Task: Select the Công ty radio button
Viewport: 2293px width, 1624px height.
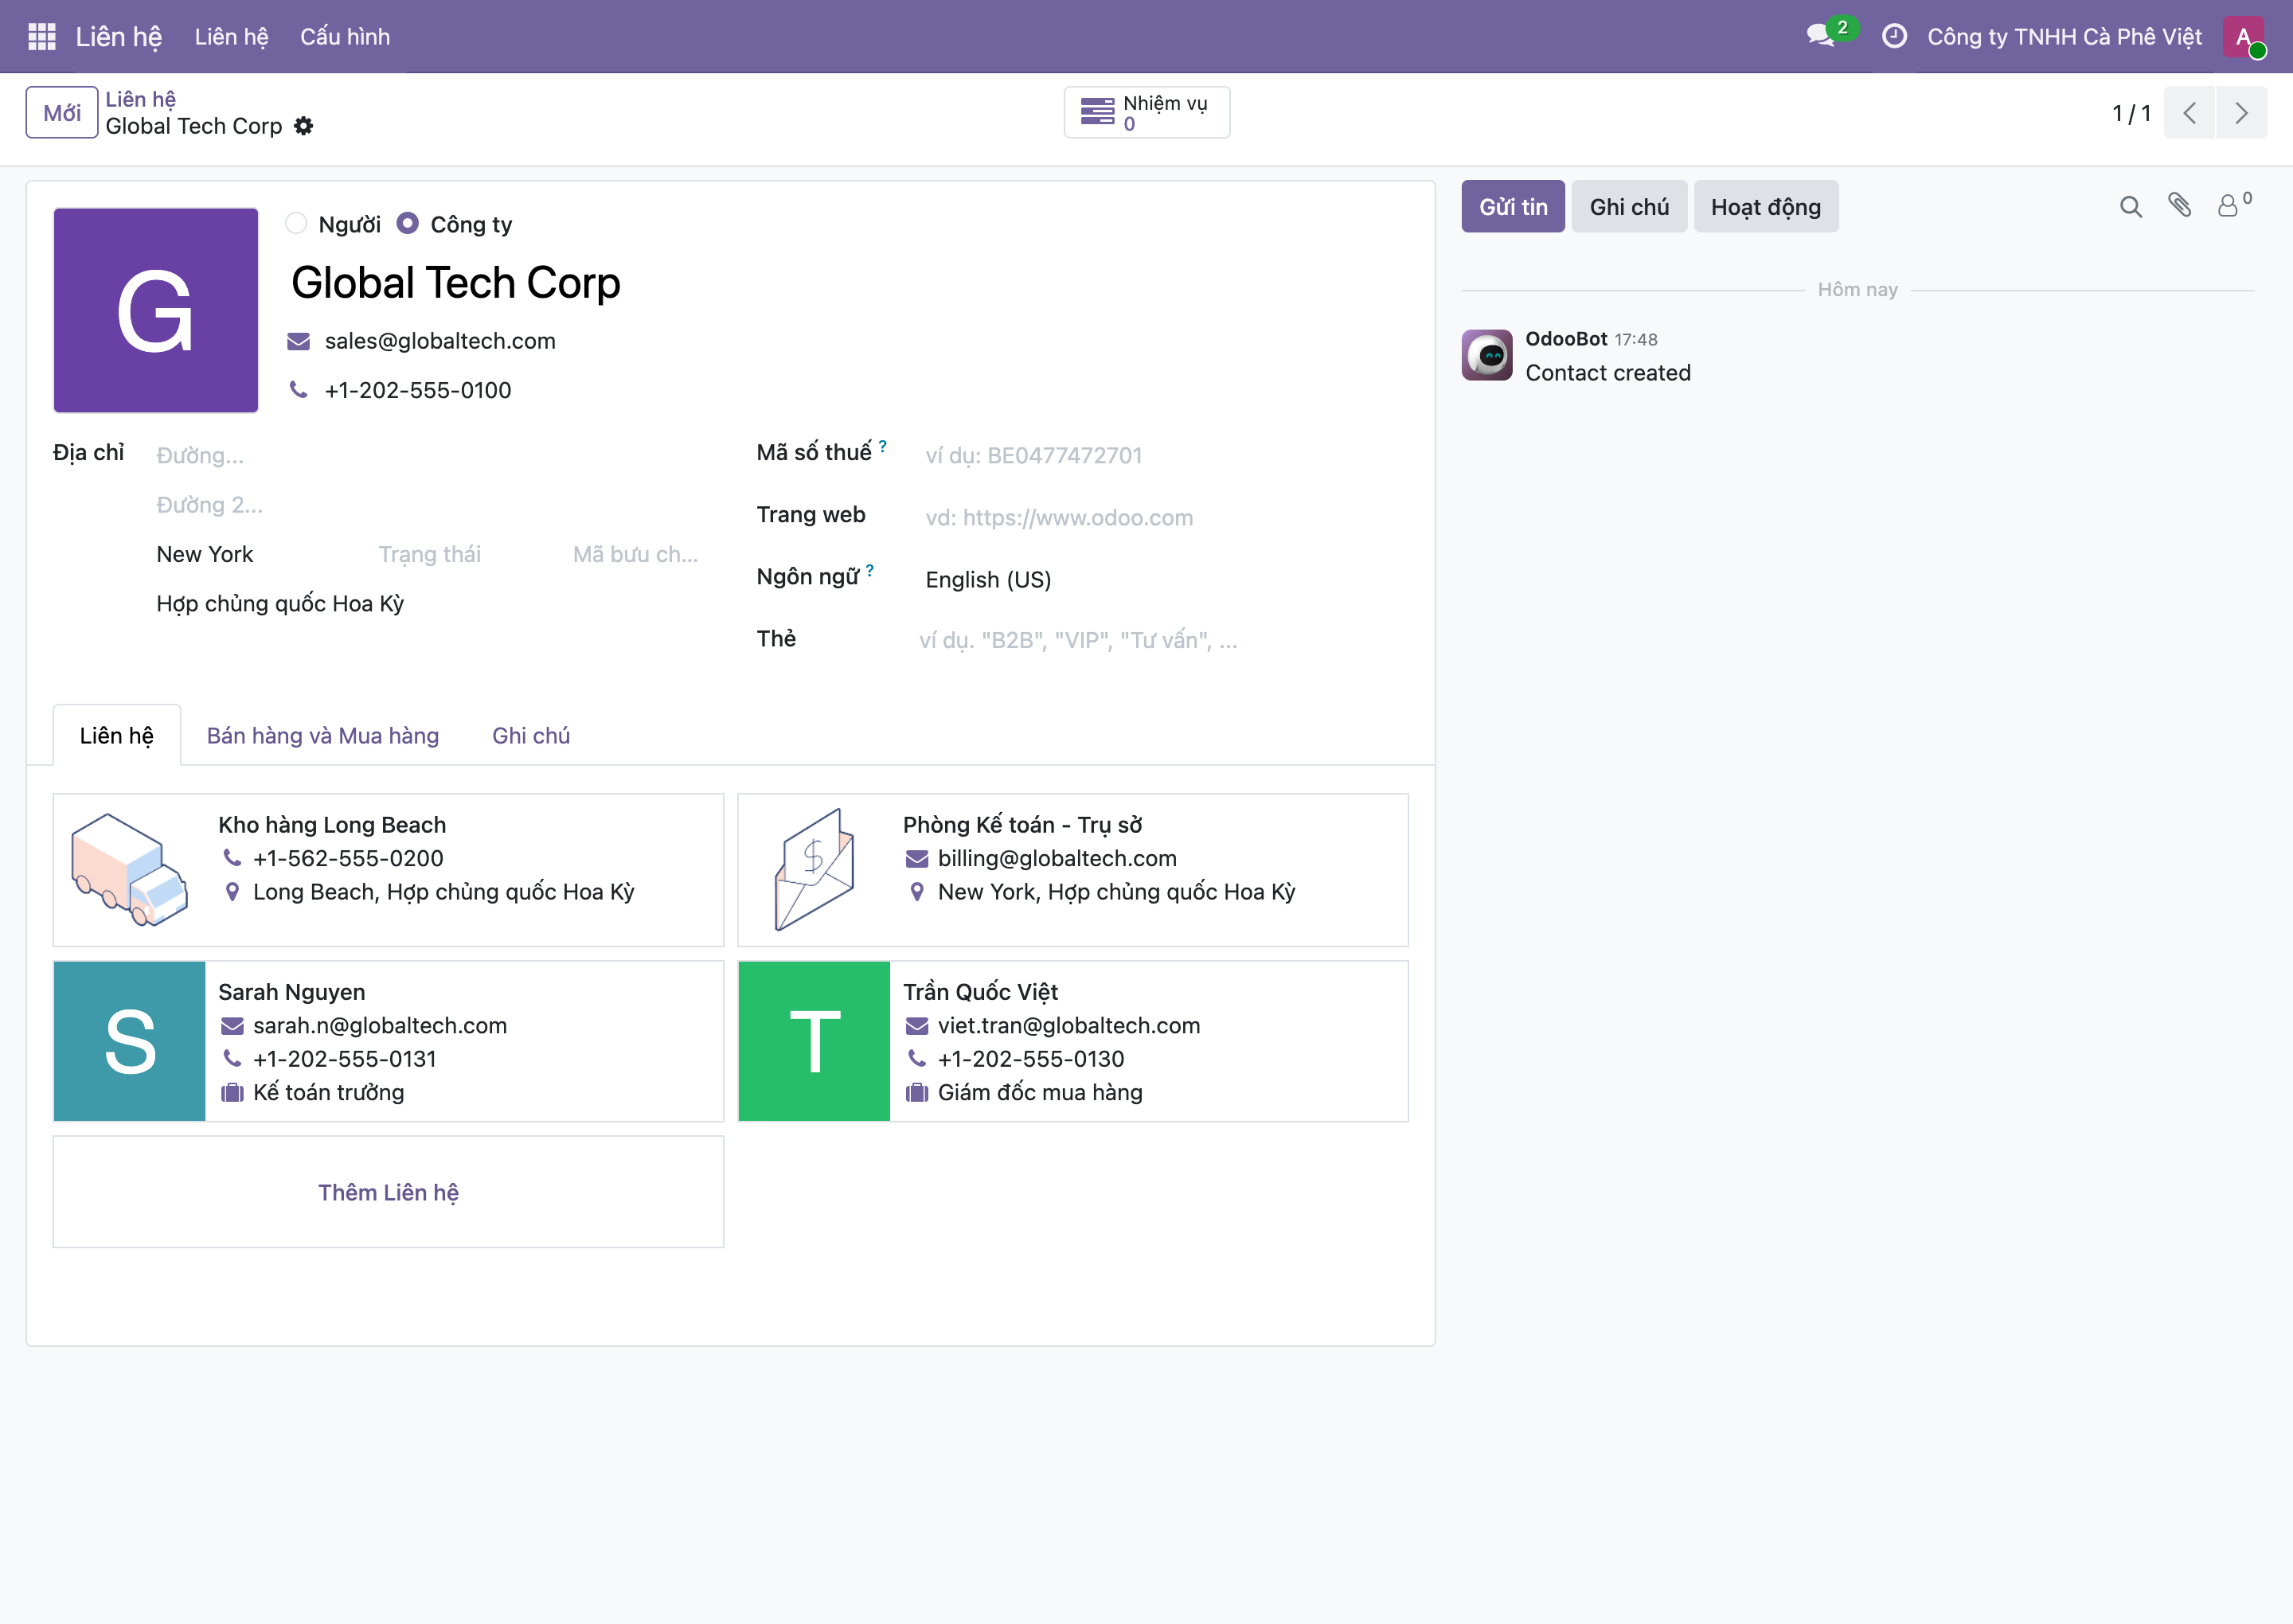Action: click(x=407, y=223)
